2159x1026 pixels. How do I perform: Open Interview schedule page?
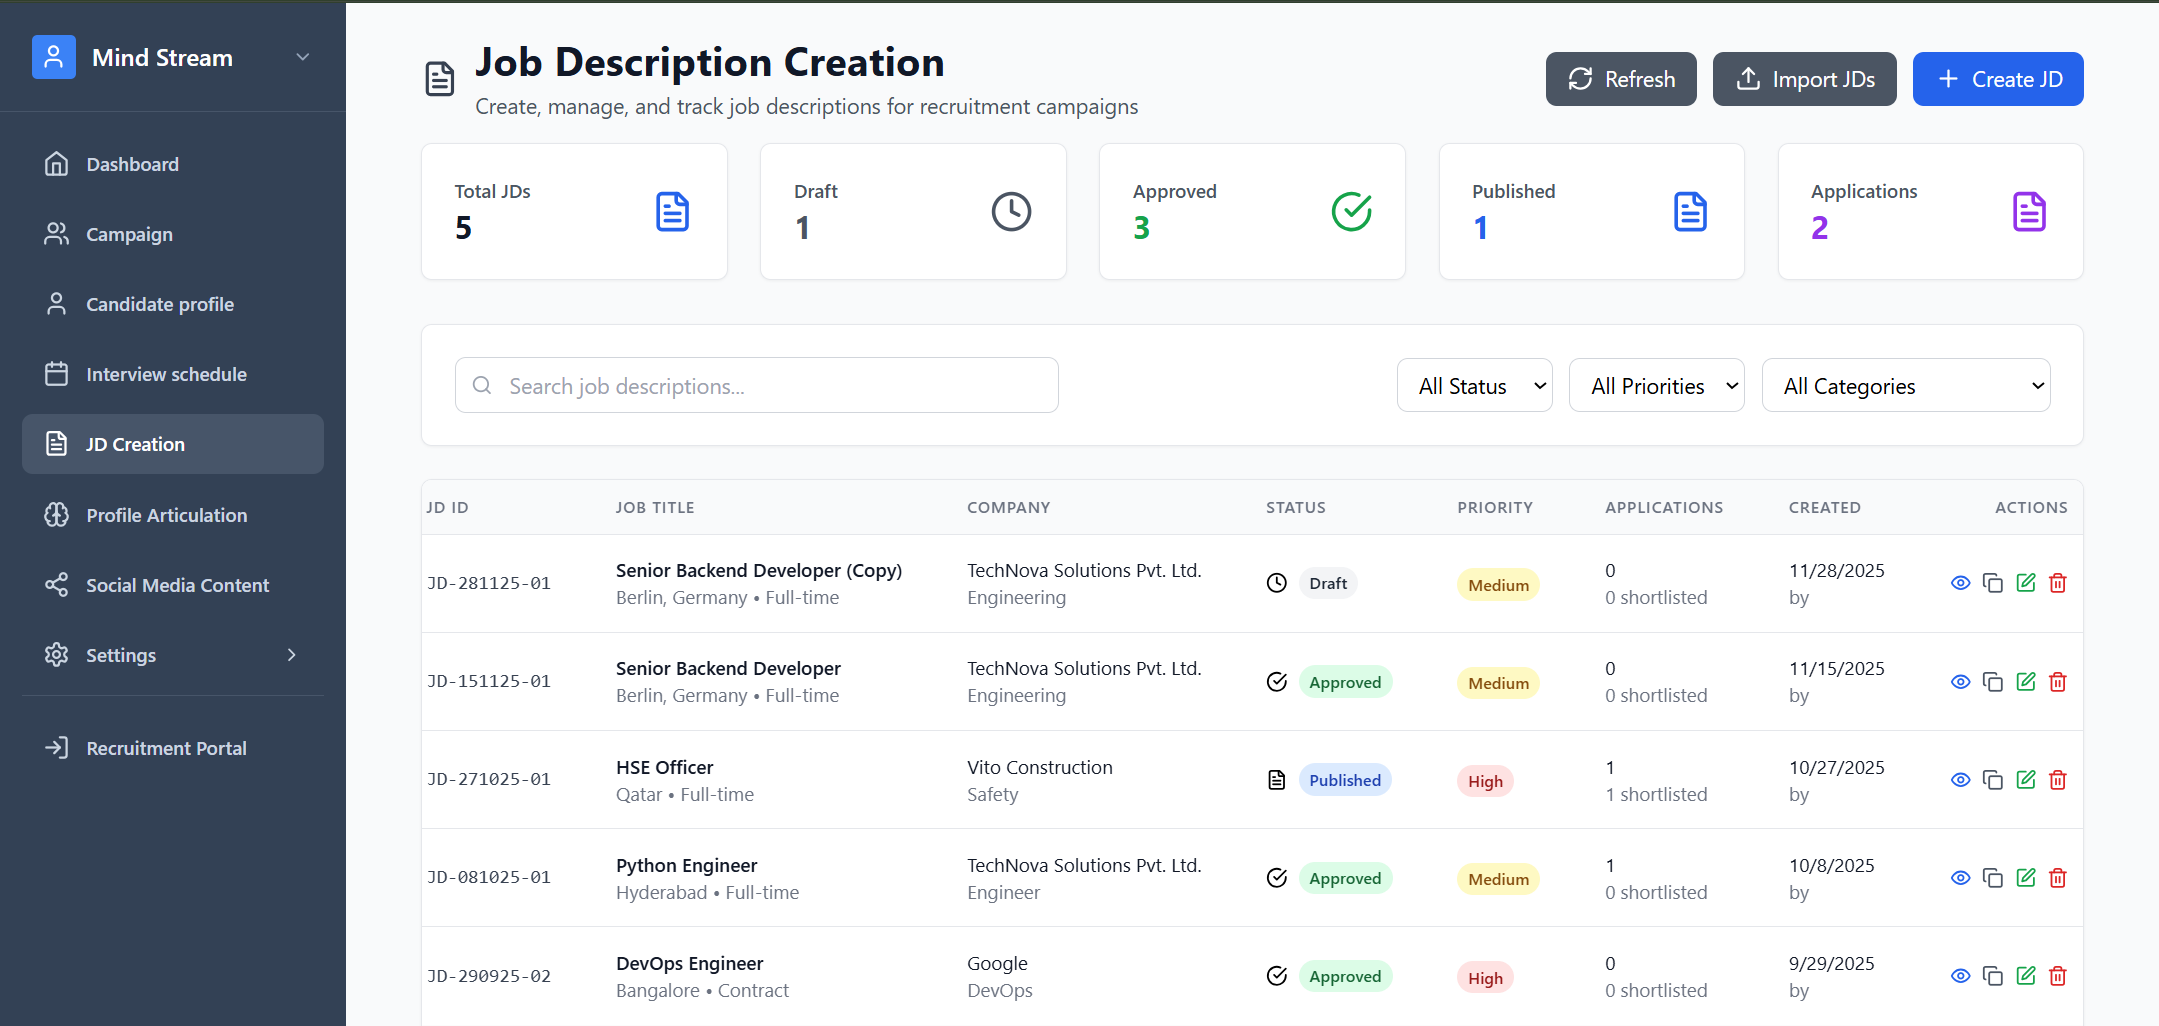[x=173, y=374]
